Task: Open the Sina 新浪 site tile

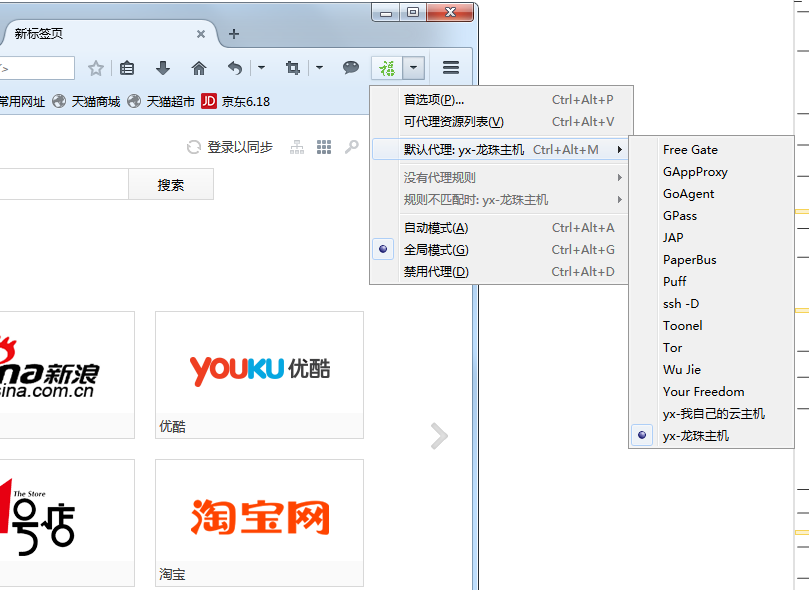Action: (x=67, y=375)
